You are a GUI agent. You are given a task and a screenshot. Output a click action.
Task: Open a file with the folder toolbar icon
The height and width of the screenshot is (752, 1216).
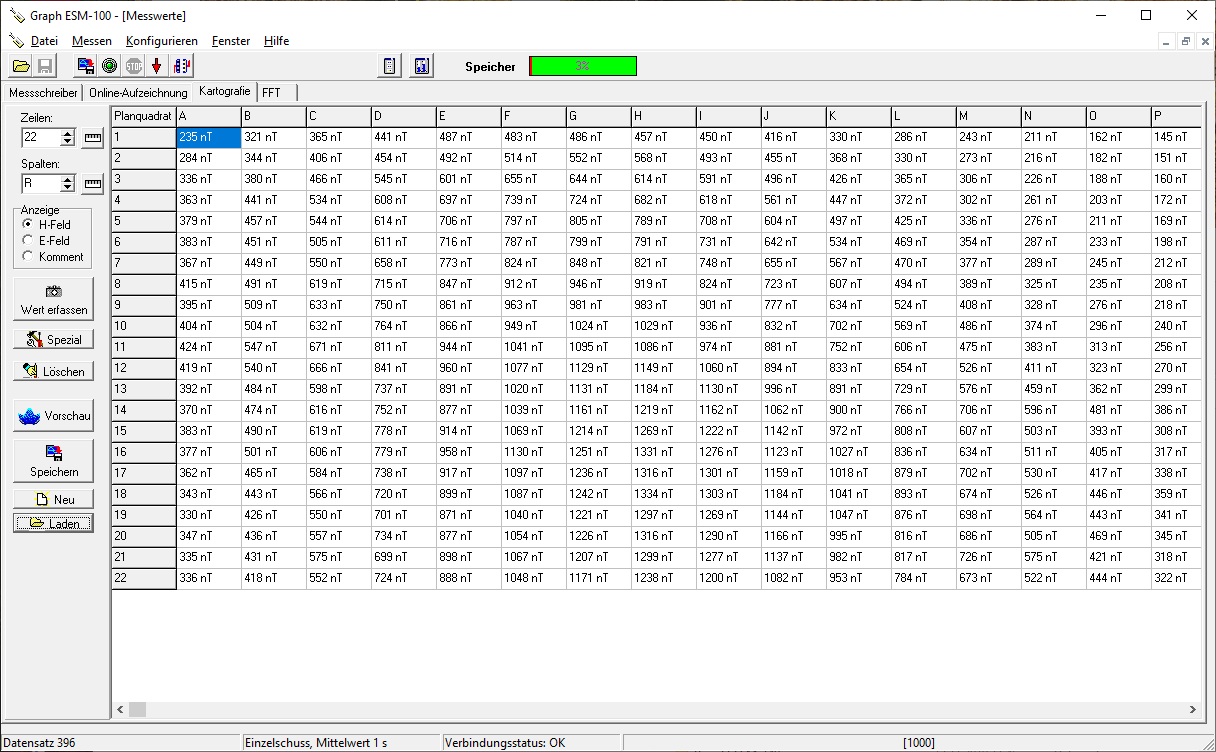[x=21, y=66]
